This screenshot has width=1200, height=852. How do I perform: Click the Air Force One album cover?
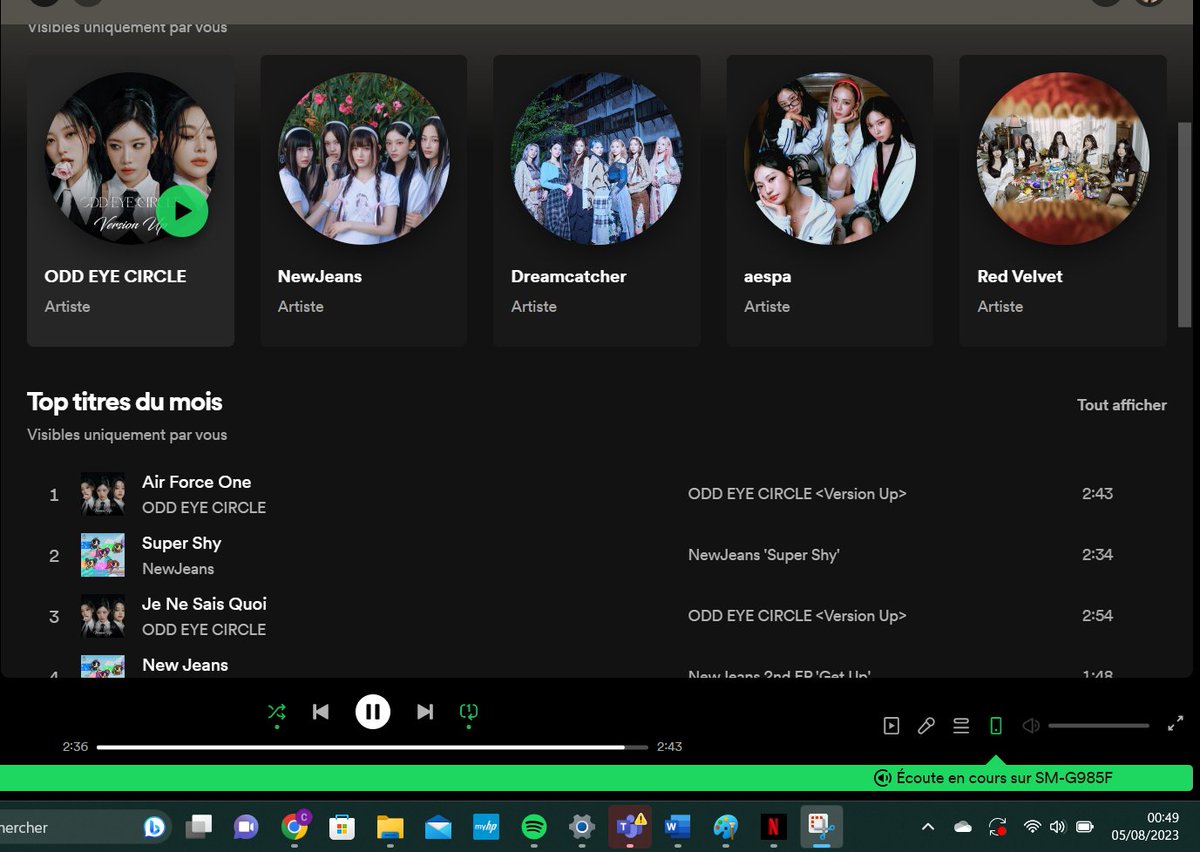click(x=103, y=494)
